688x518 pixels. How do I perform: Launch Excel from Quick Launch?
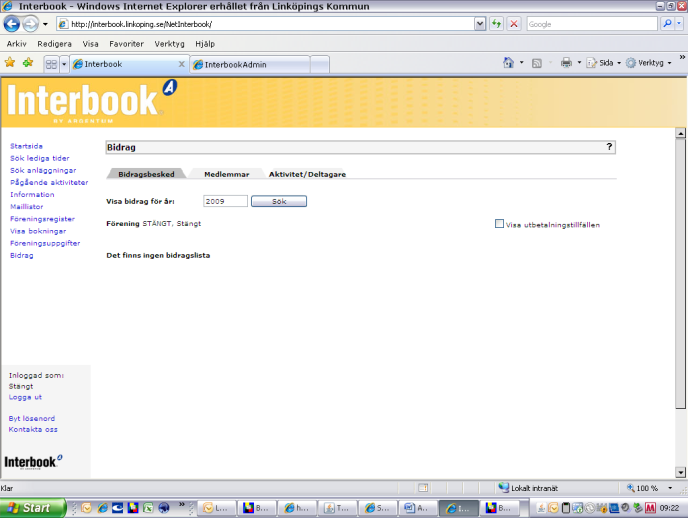point(148,508)
